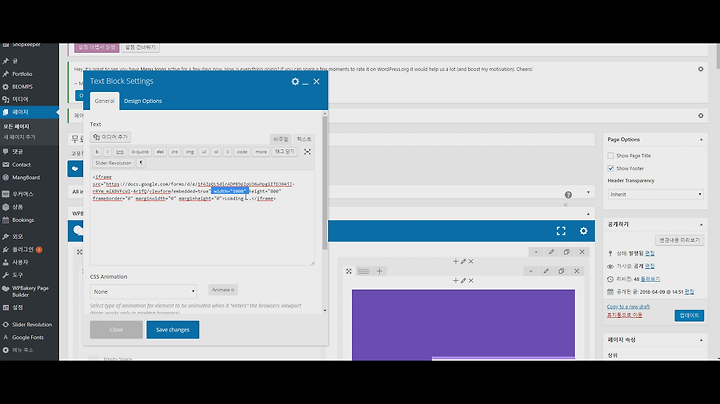This screenshot has height=404, width=720.
Task: Click the 'ul' quicktag button
Action: 204,152
